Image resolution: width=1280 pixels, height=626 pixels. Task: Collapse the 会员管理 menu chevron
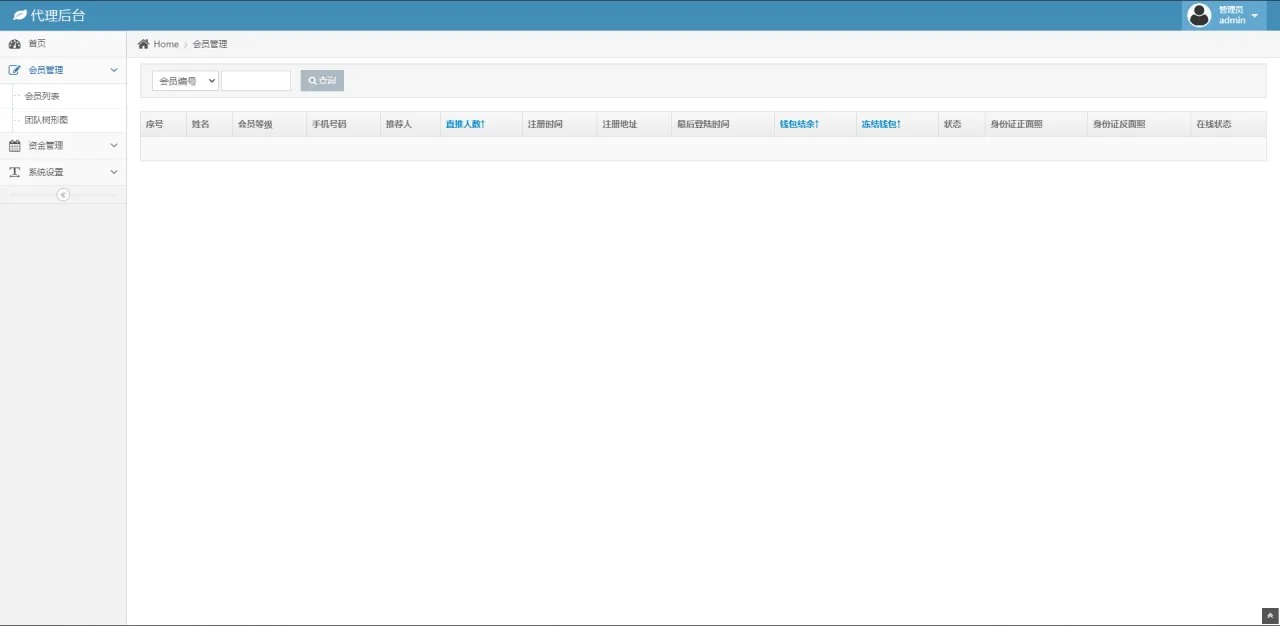pyautogui.click(x=113, y=70)
